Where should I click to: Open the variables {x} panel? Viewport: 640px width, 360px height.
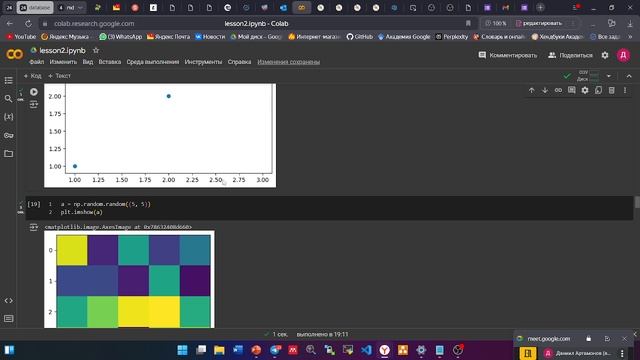8,117
